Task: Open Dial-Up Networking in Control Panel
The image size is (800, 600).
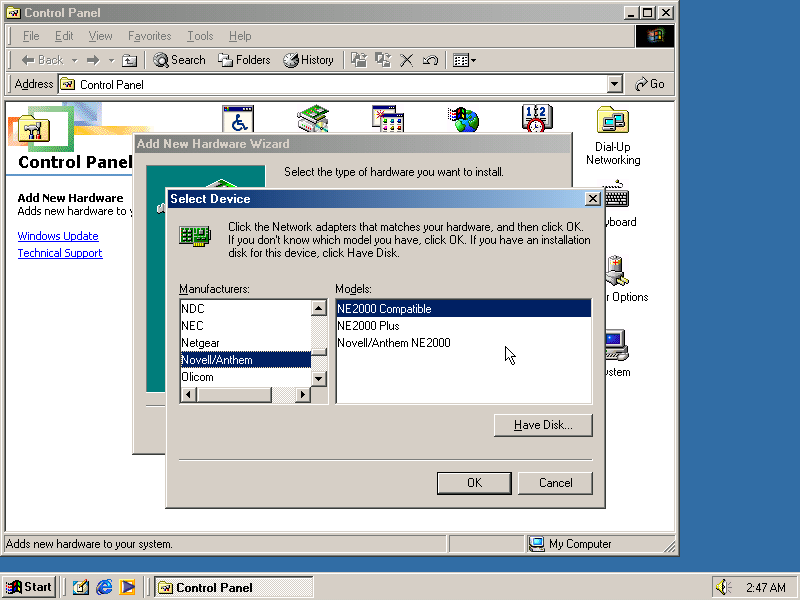Action: [x=612, y=118]
